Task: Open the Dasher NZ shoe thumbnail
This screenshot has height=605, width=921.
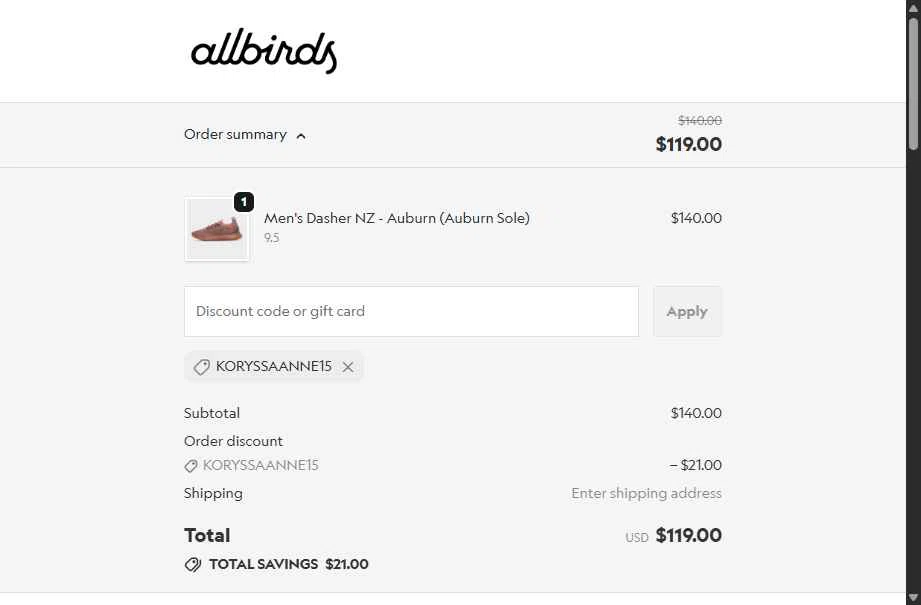Action: point(216,230)
